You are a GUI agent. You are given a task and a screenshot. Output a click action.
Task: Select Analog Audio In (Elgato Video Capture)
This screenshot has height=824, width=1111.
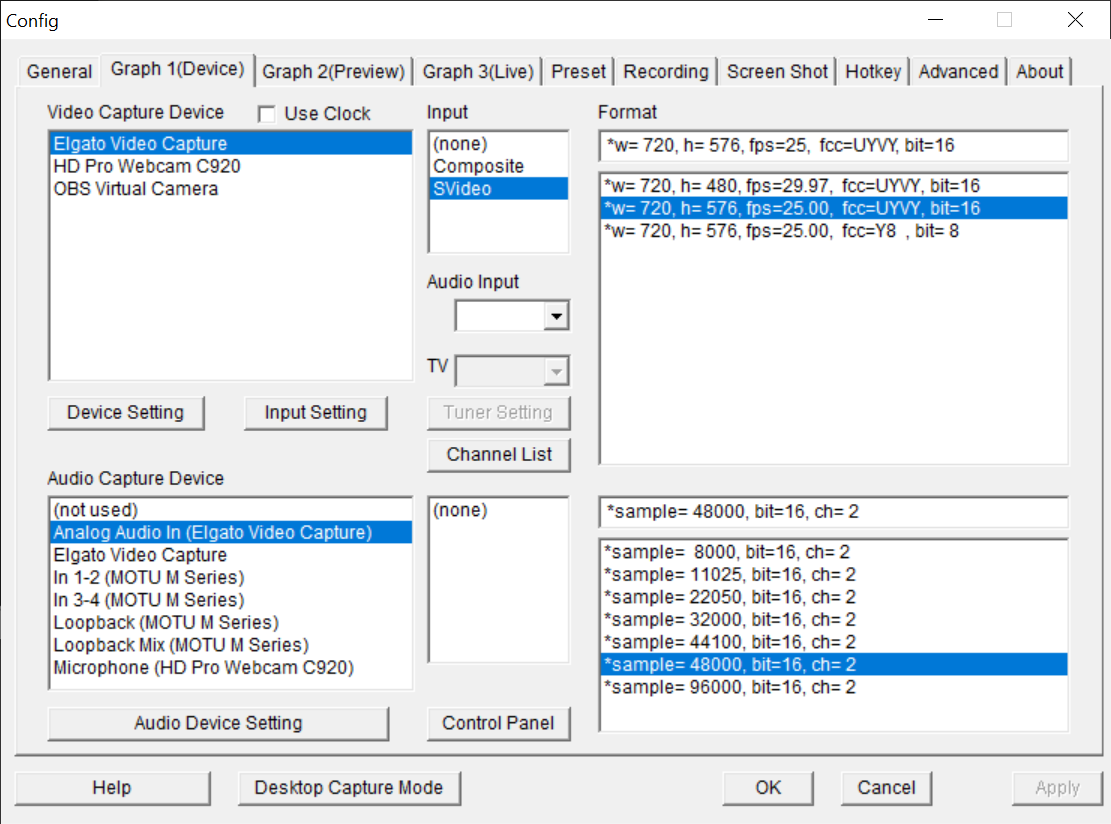click(231, 533)
